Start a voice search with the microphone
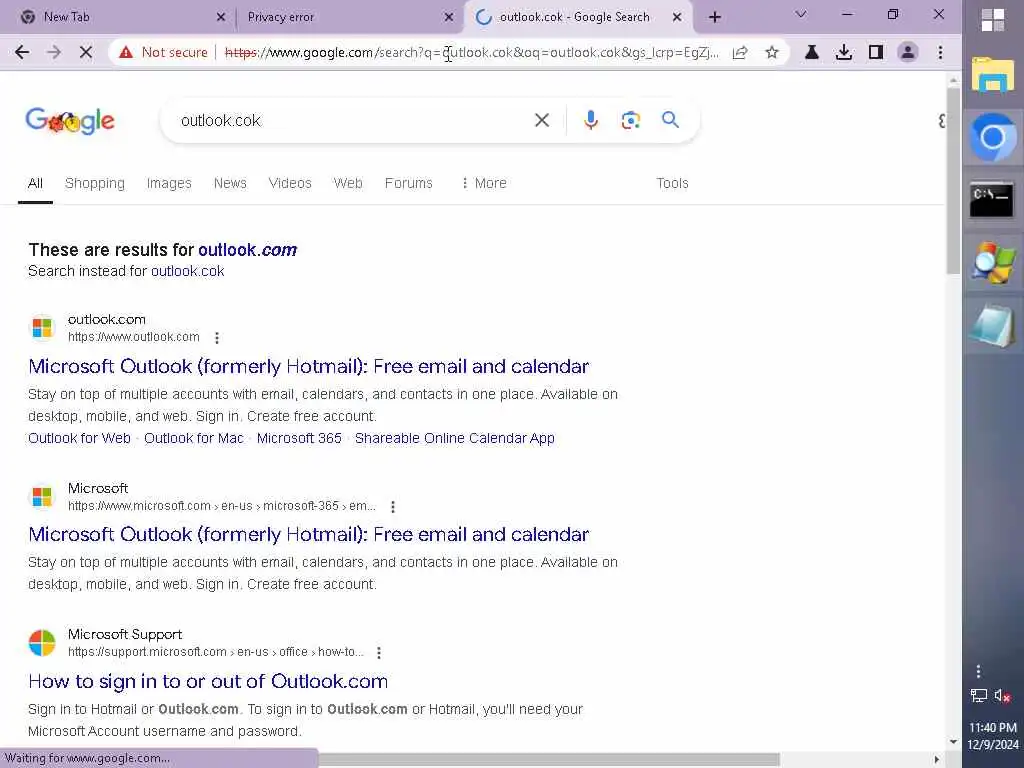Viewport: 1024px width, 768px height. click(591, 120)
